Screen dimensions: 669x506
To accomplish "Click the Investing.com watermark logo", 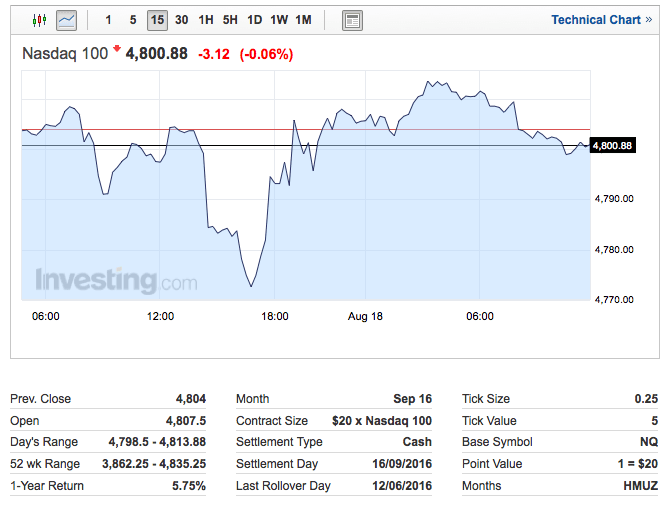I will [x=116, y=280].
